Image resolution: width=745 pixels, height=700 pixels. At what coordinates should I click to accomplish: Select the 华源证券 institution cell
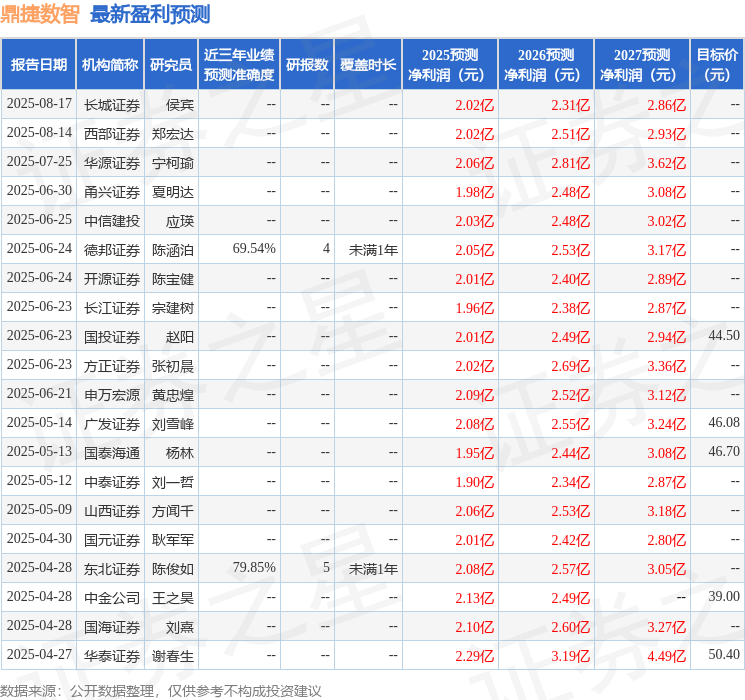click(112, 163)
